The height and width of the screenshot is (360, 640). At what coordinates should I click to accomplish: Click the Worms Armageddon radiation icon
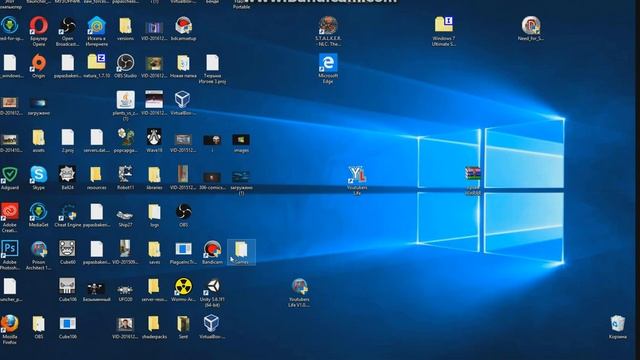tap(183, 287)
